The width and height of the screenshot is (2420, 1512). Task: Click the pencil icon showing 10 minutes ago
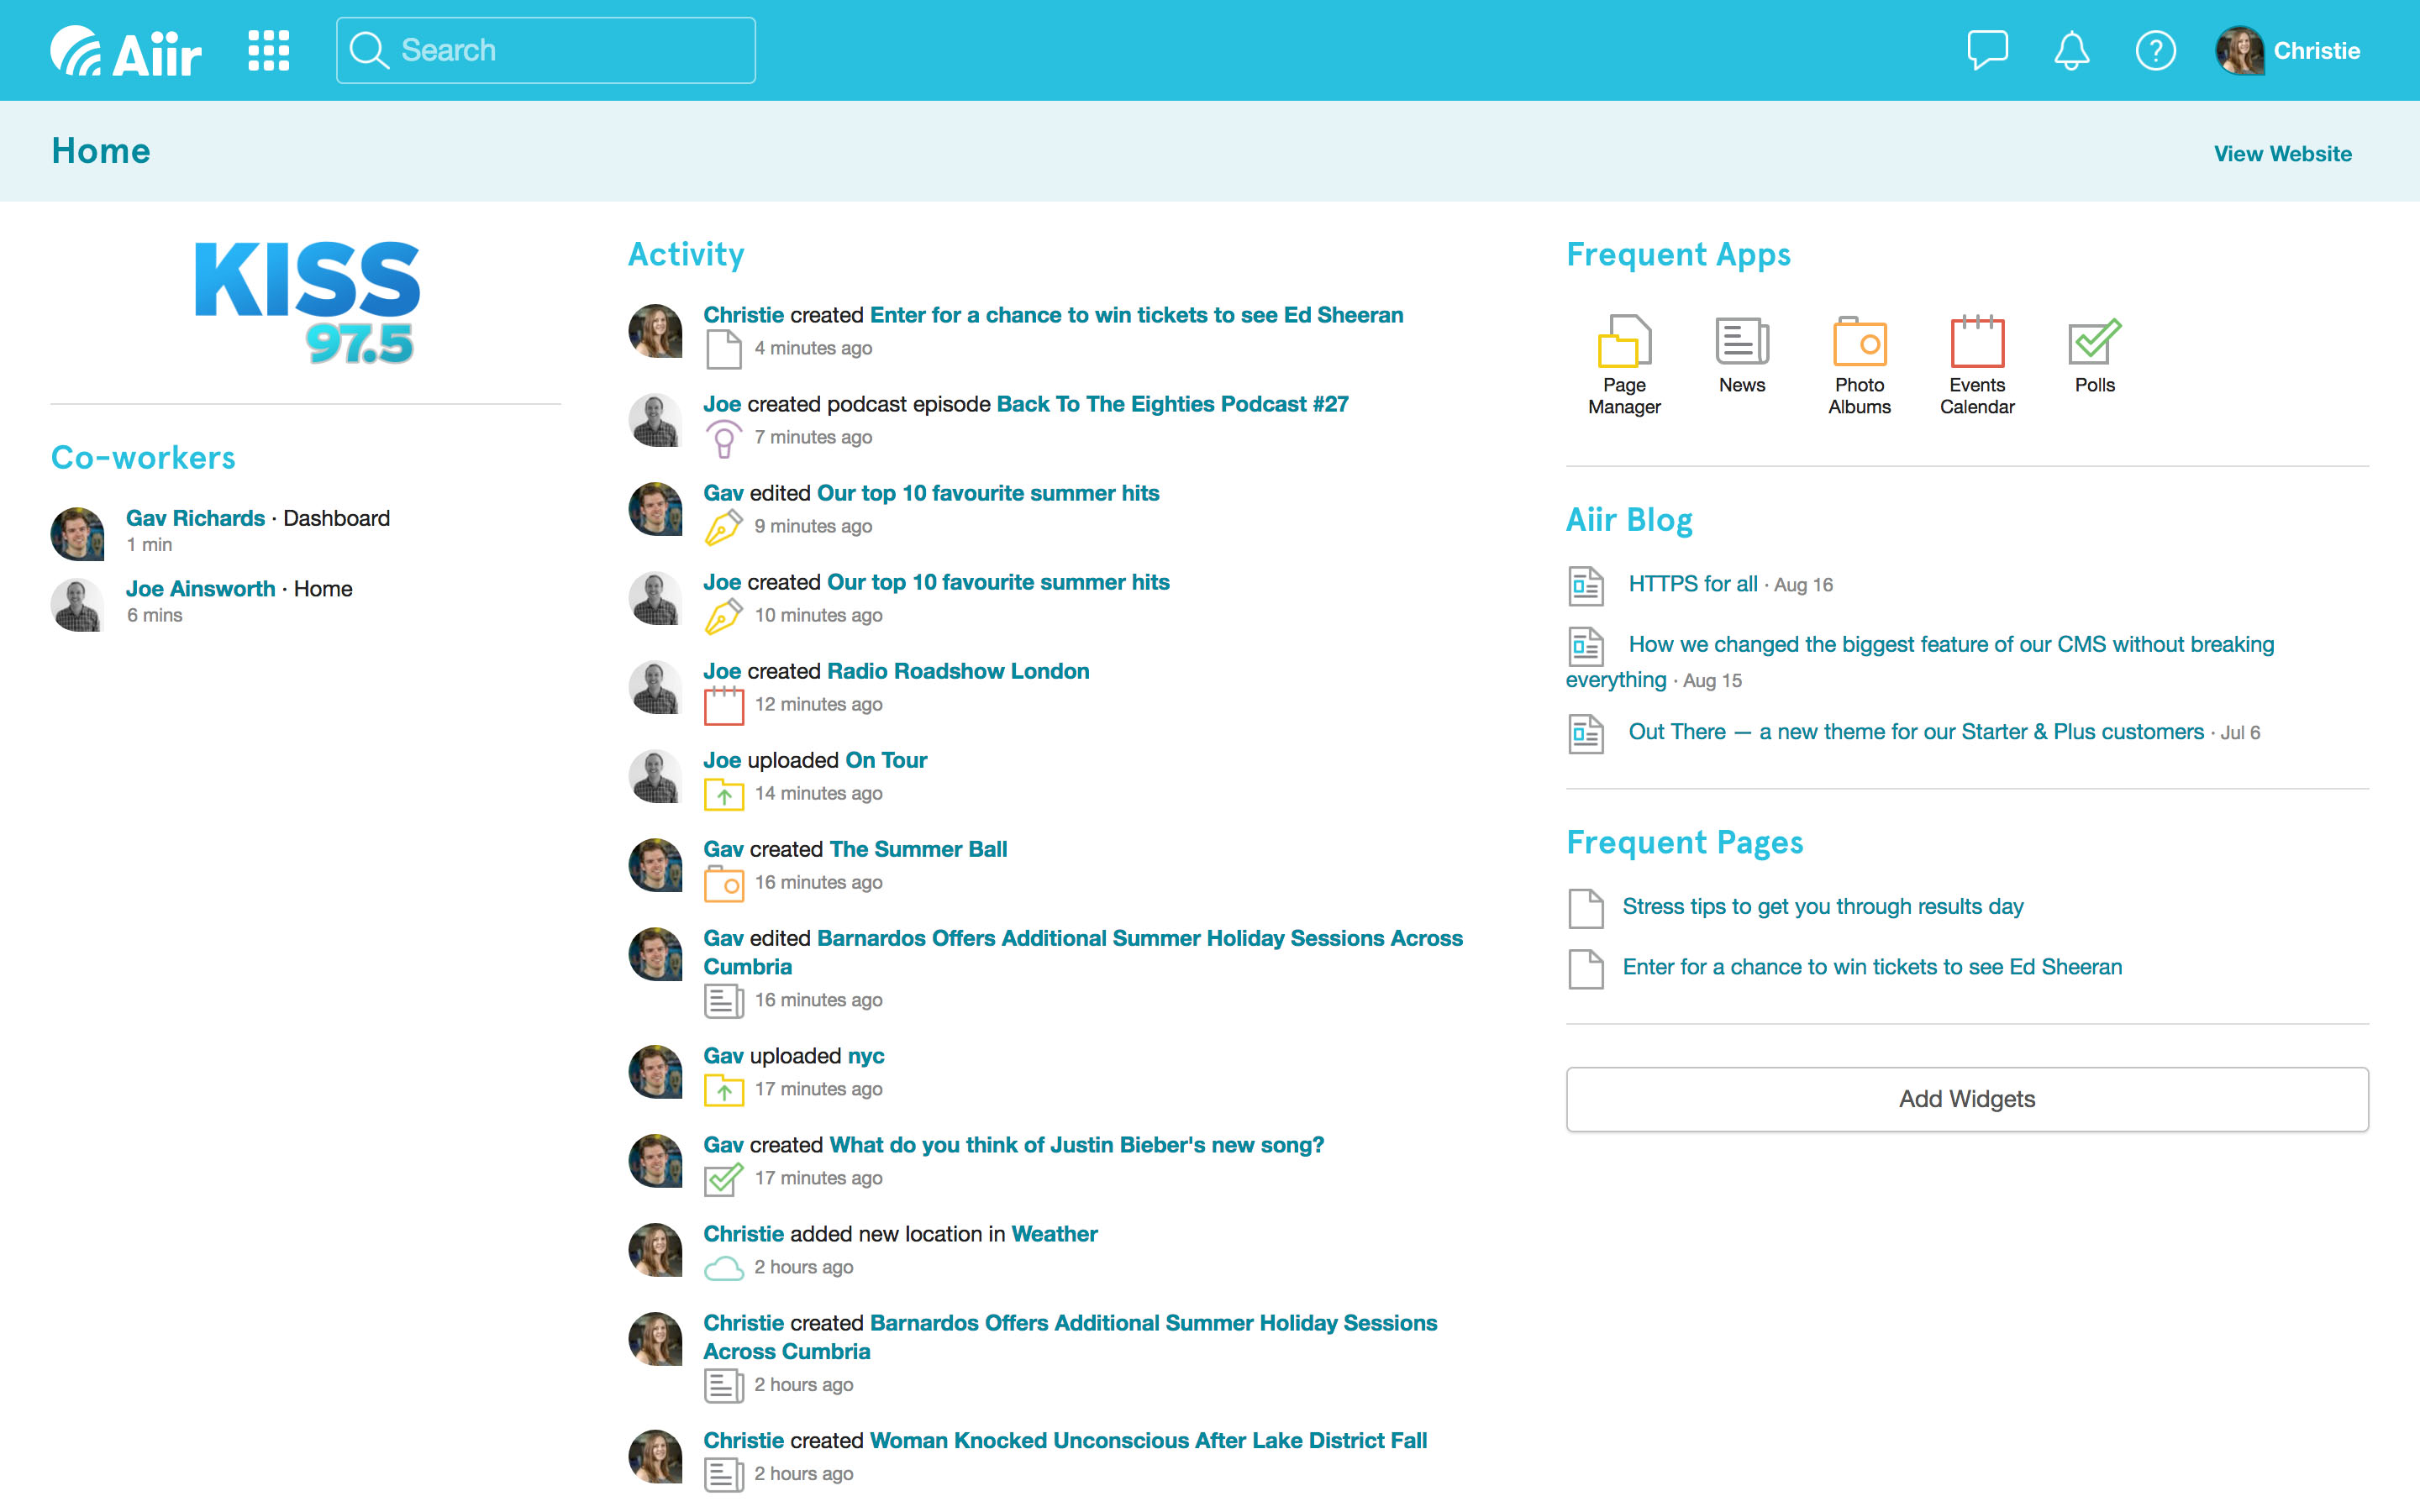(x=724, y=616)
